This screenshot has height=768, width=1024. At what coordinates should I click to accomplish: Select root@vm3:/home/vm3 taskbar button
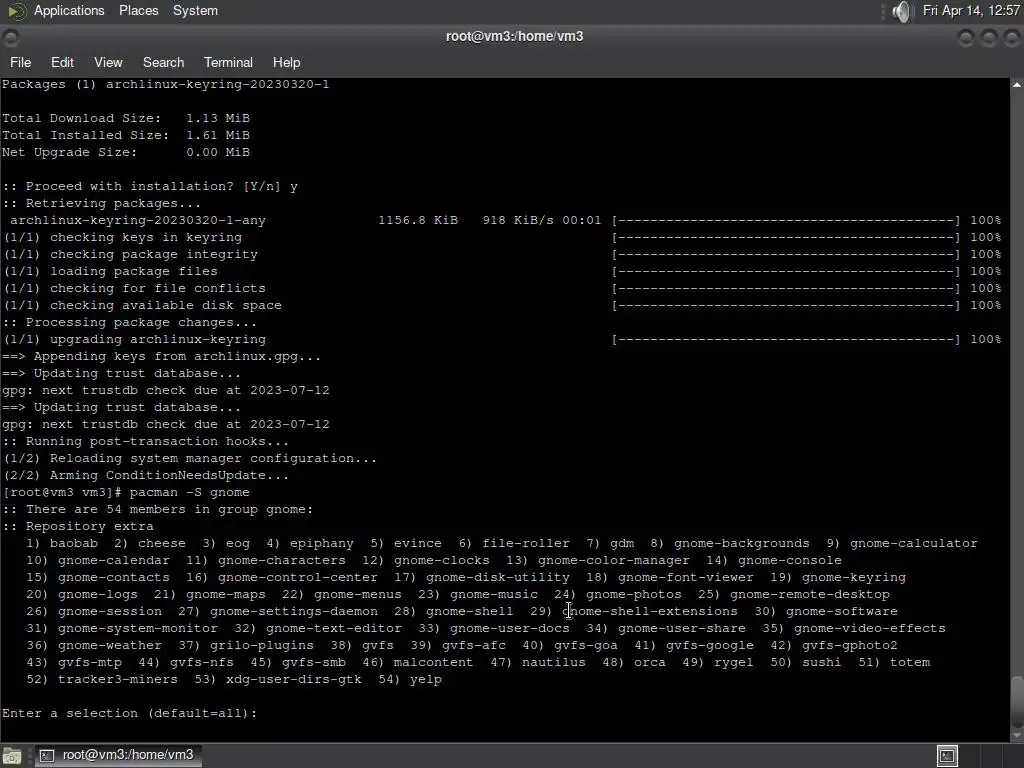118,756
